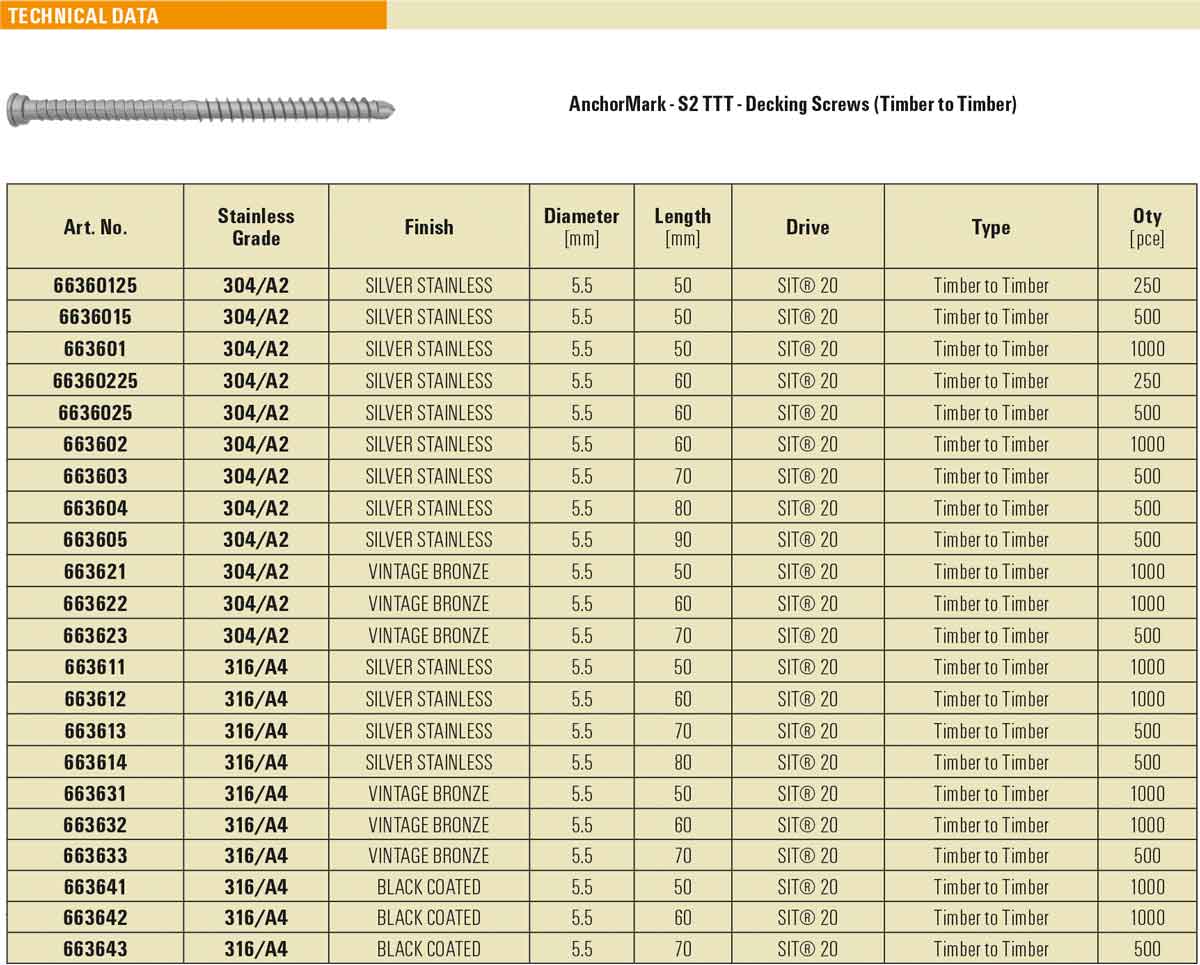This screenshot has width=1200, height=965.
Task: Select the Stainless Grade column header
Action: click(x=256, y=227)
